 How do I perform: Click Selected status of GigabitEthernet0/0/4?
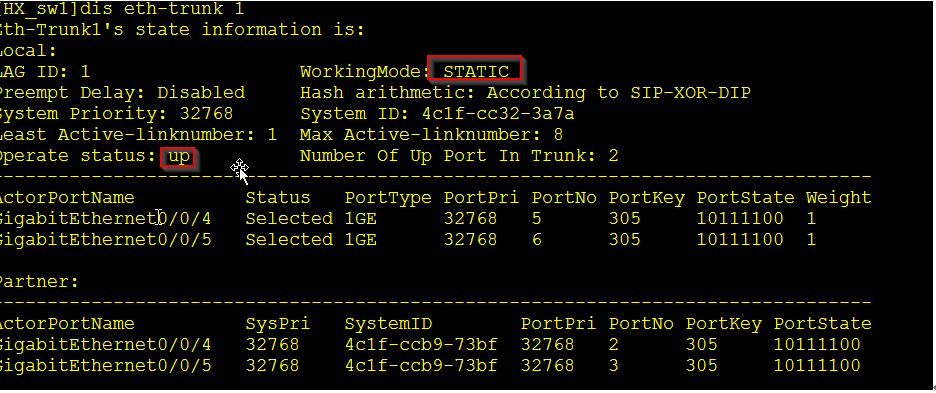290,219
